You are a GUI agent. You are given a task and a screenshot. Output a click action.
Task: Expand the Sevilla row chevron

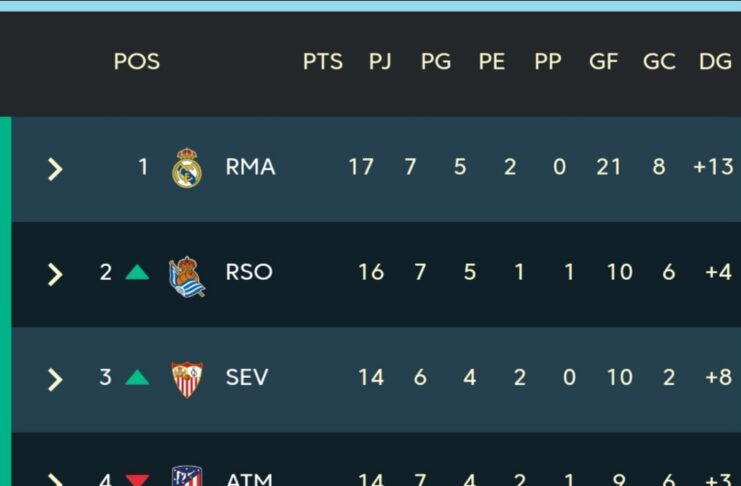point(55,379)
